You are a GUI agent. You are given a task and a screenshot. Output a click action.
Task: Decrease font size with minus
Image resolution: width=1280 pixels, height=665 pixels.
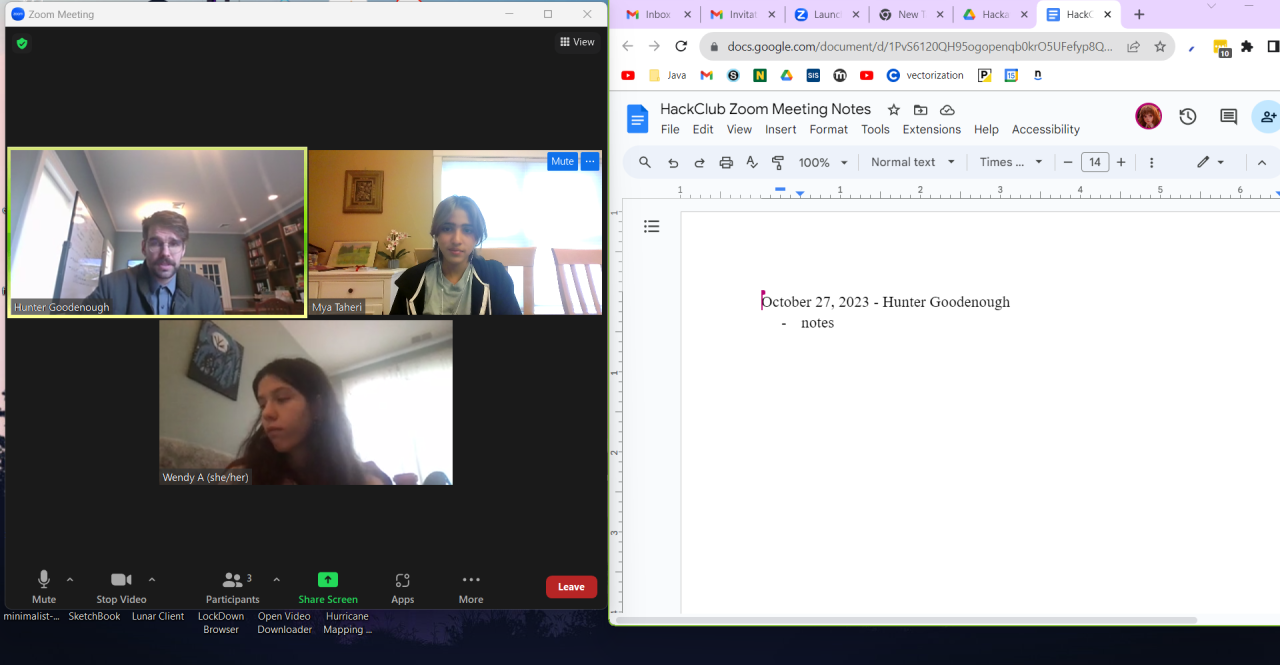[x=1068, y=162]
